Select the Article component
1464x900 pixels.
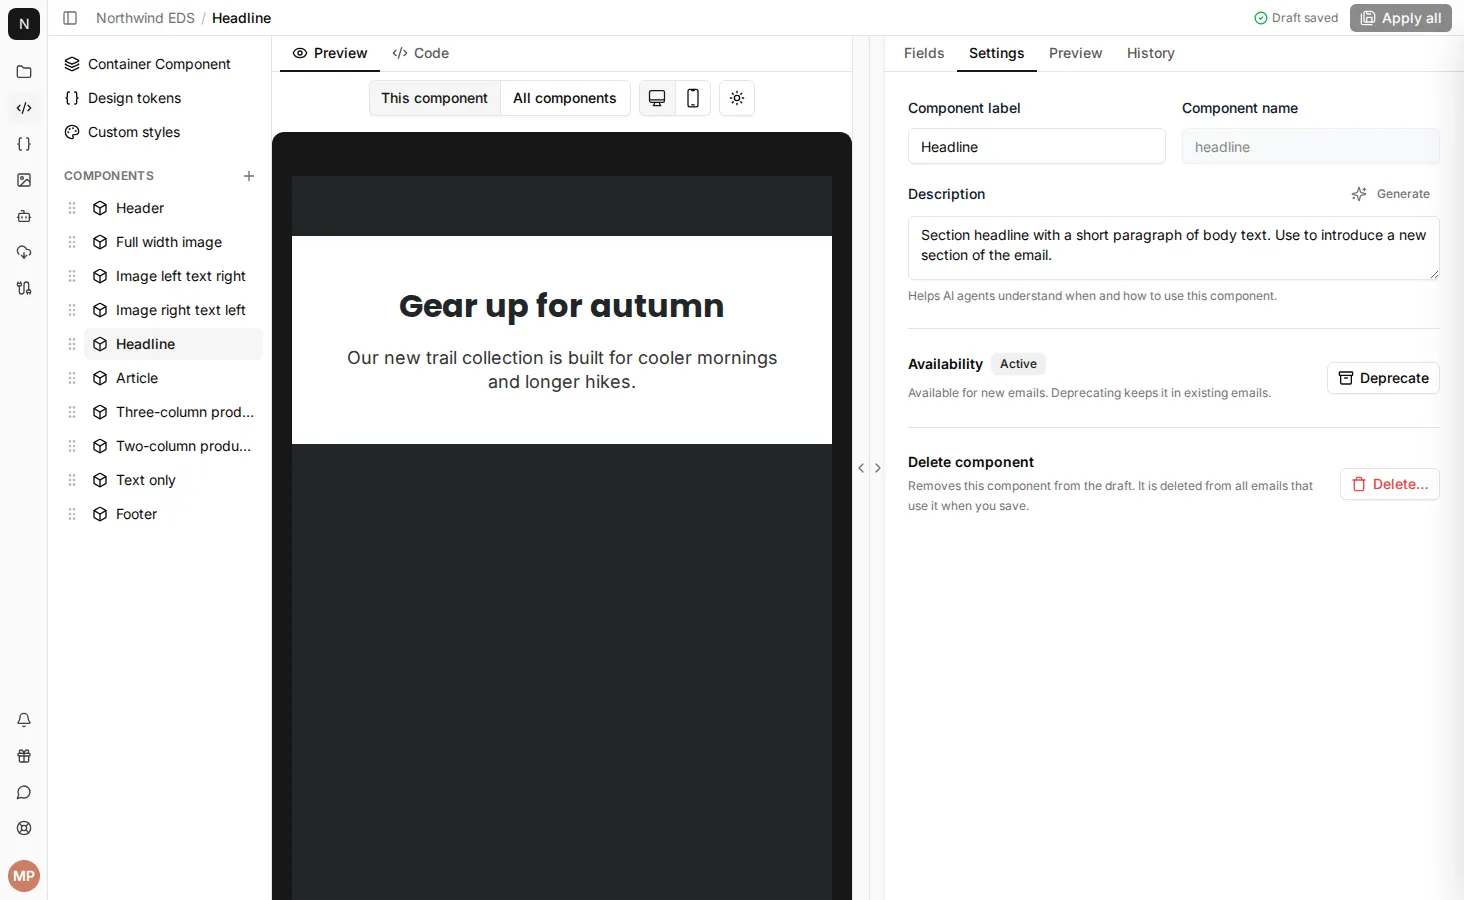coord(173,378)
